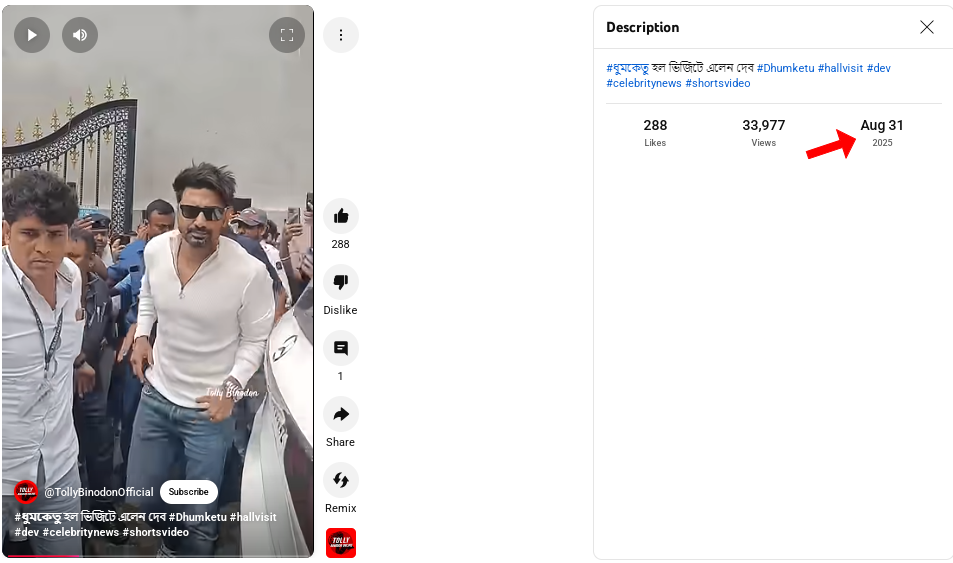The height and width of the screenshot is (563, 953).
Task: Play the Shorts video
Action: pyautogui.click(x=32, y=35)
